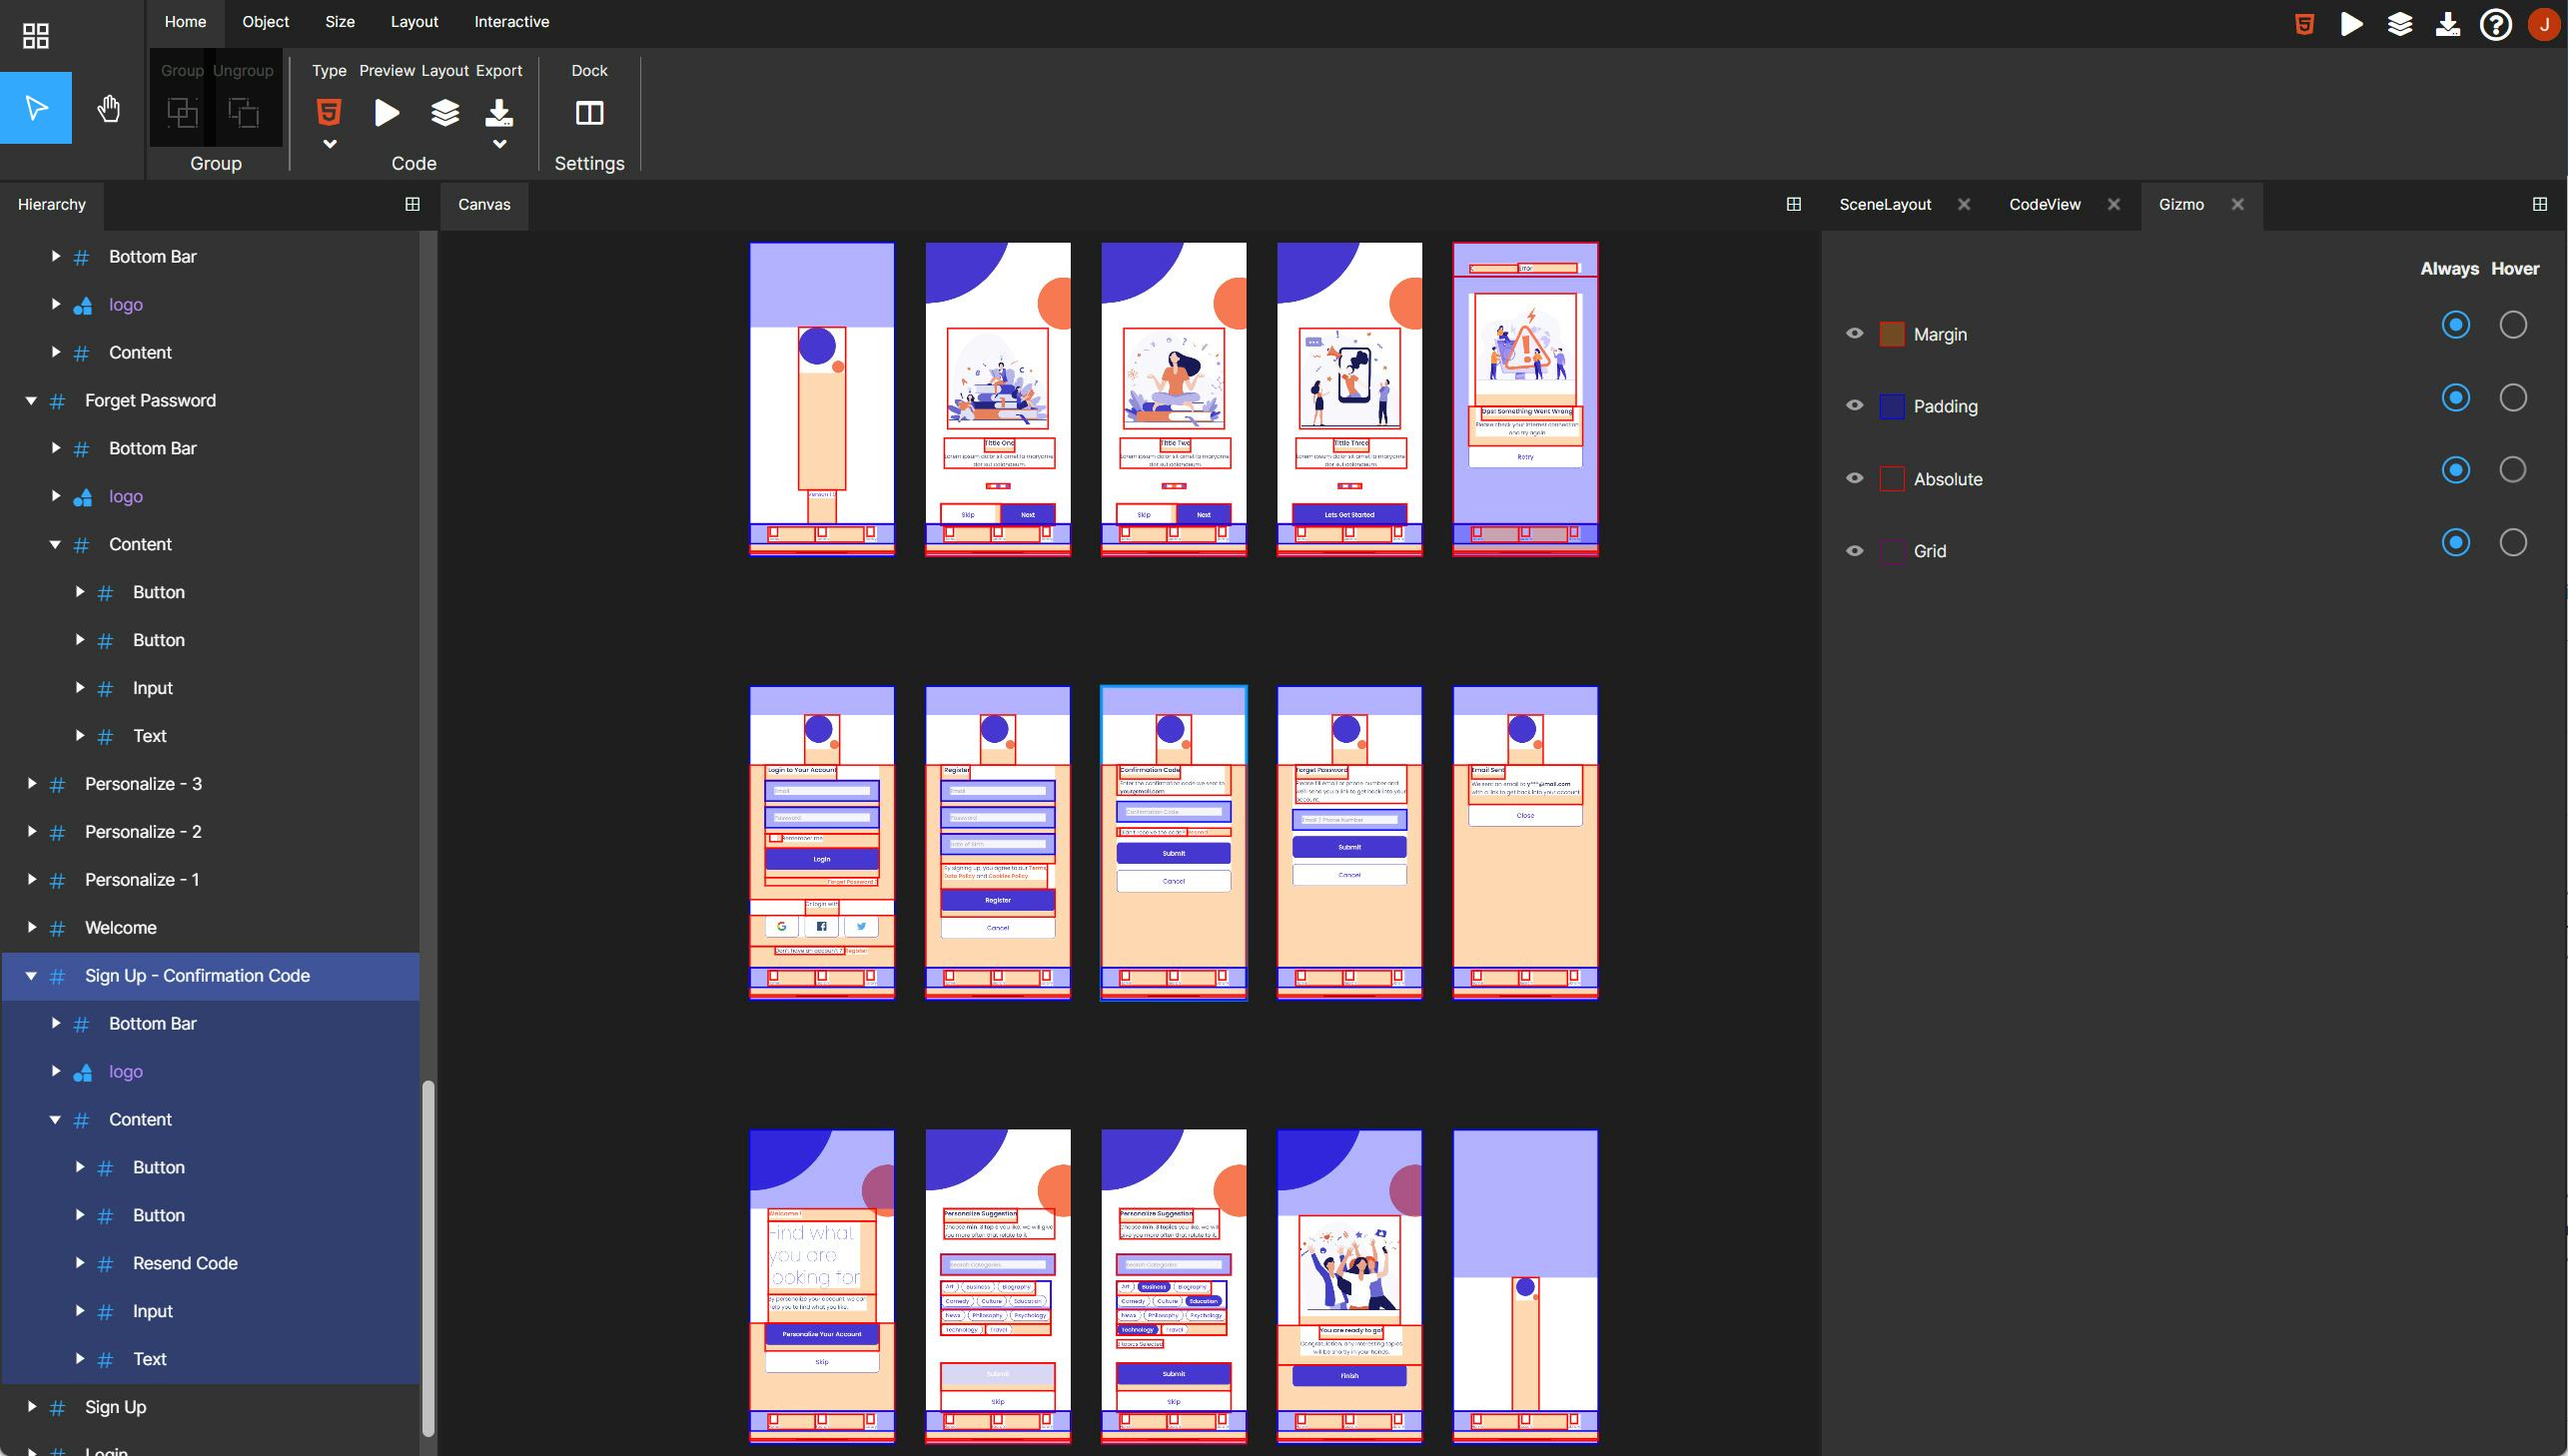Set Padding gizmo to Hover
The image size is (2568, 1456).
[x=2512, y=398]
